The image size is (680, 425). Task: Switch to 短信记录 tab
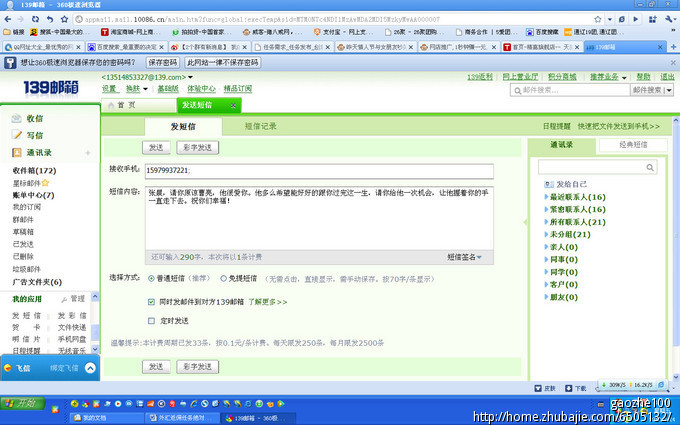(x=261, y=126)
